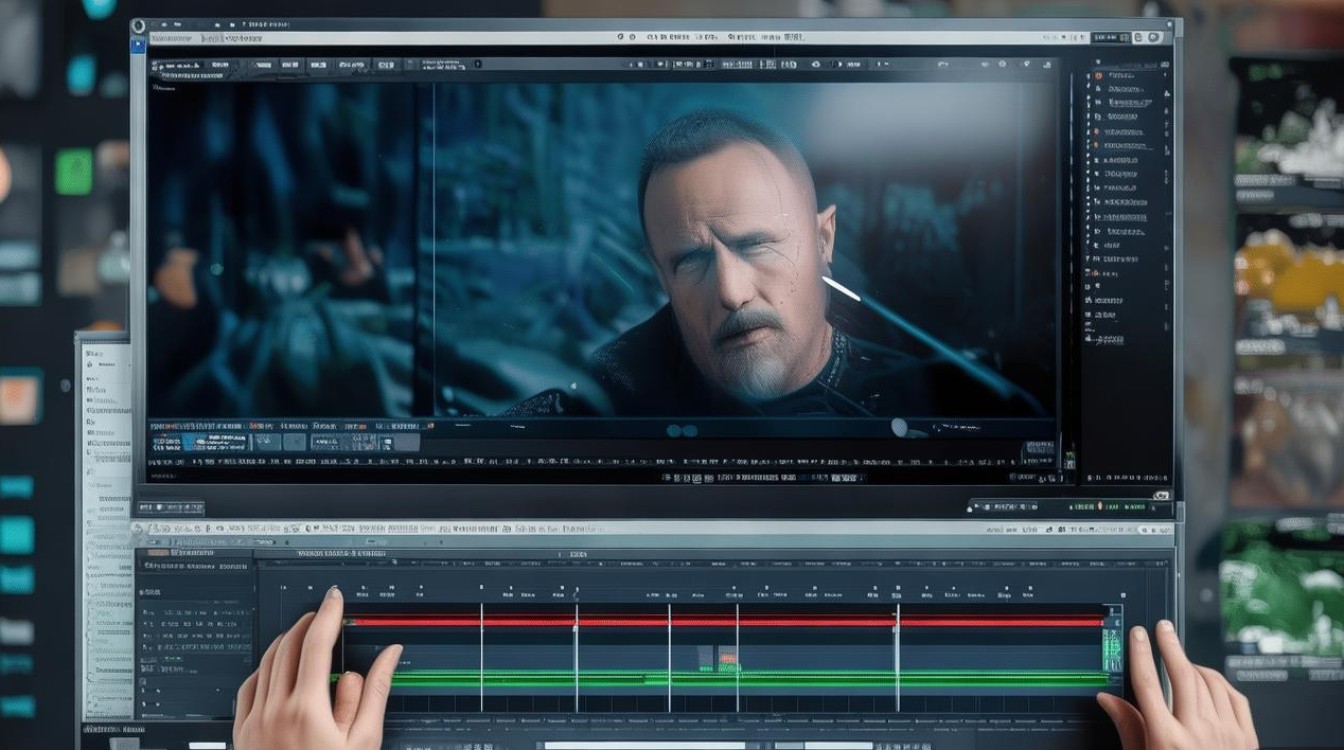Select the long red clip in the timeline
1344x750 pixels.
(x=724, y=621)
